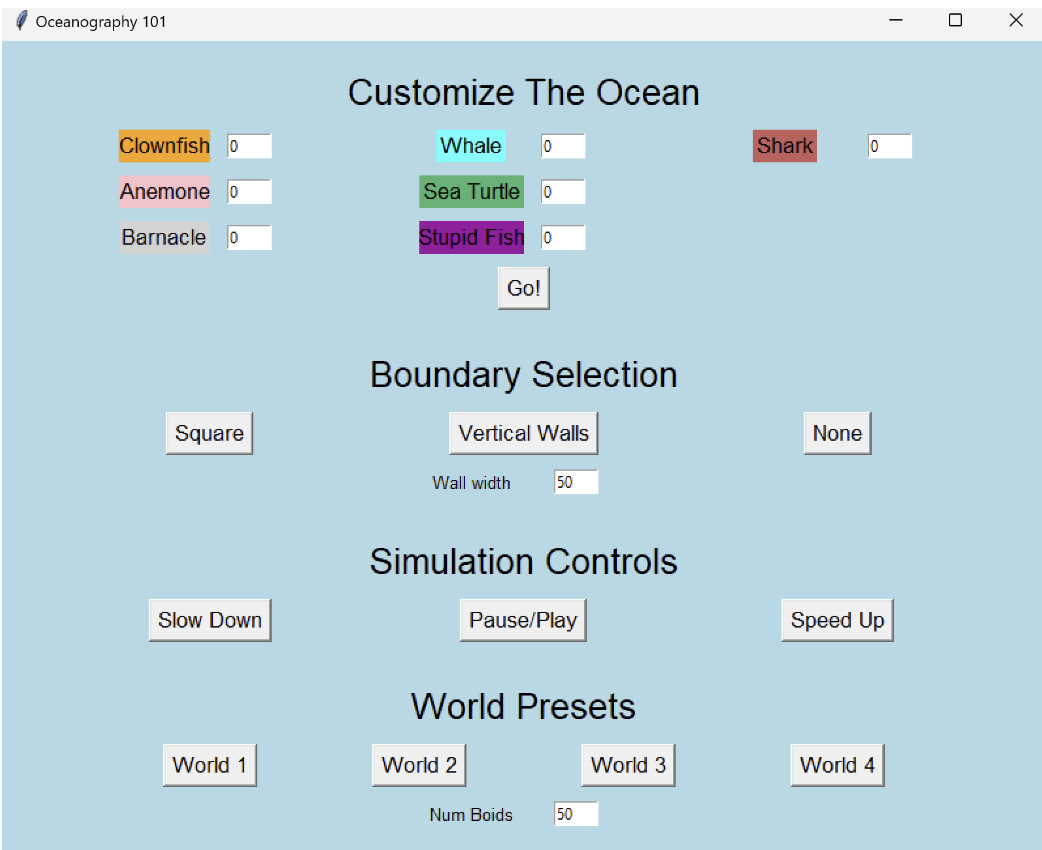Click the orange Clownfish label
1042x850 pixels.
(164, 146)
